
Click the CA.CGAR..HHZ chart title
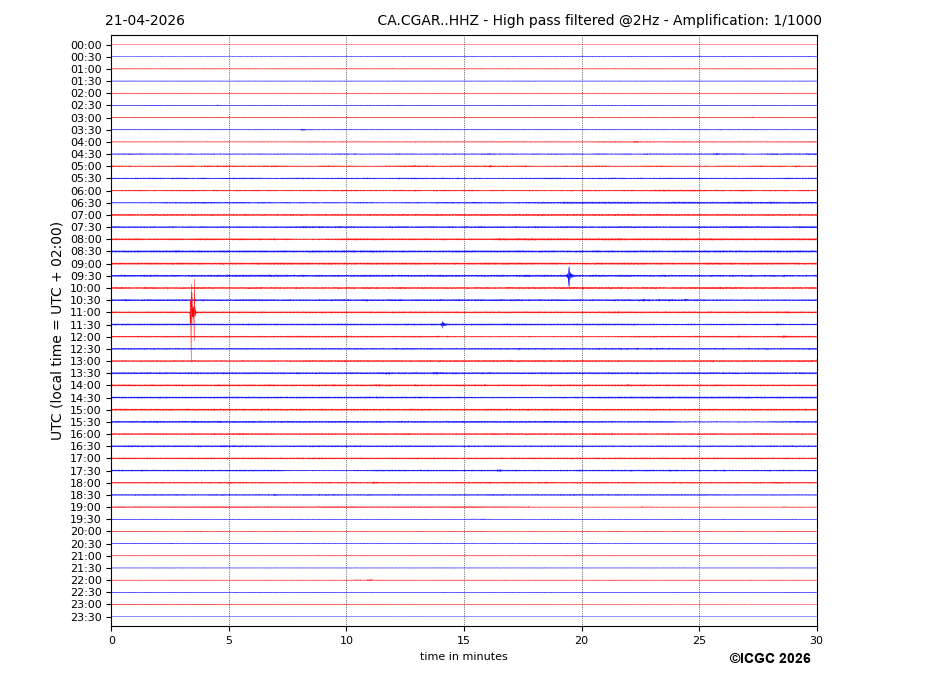click(599, 21)
